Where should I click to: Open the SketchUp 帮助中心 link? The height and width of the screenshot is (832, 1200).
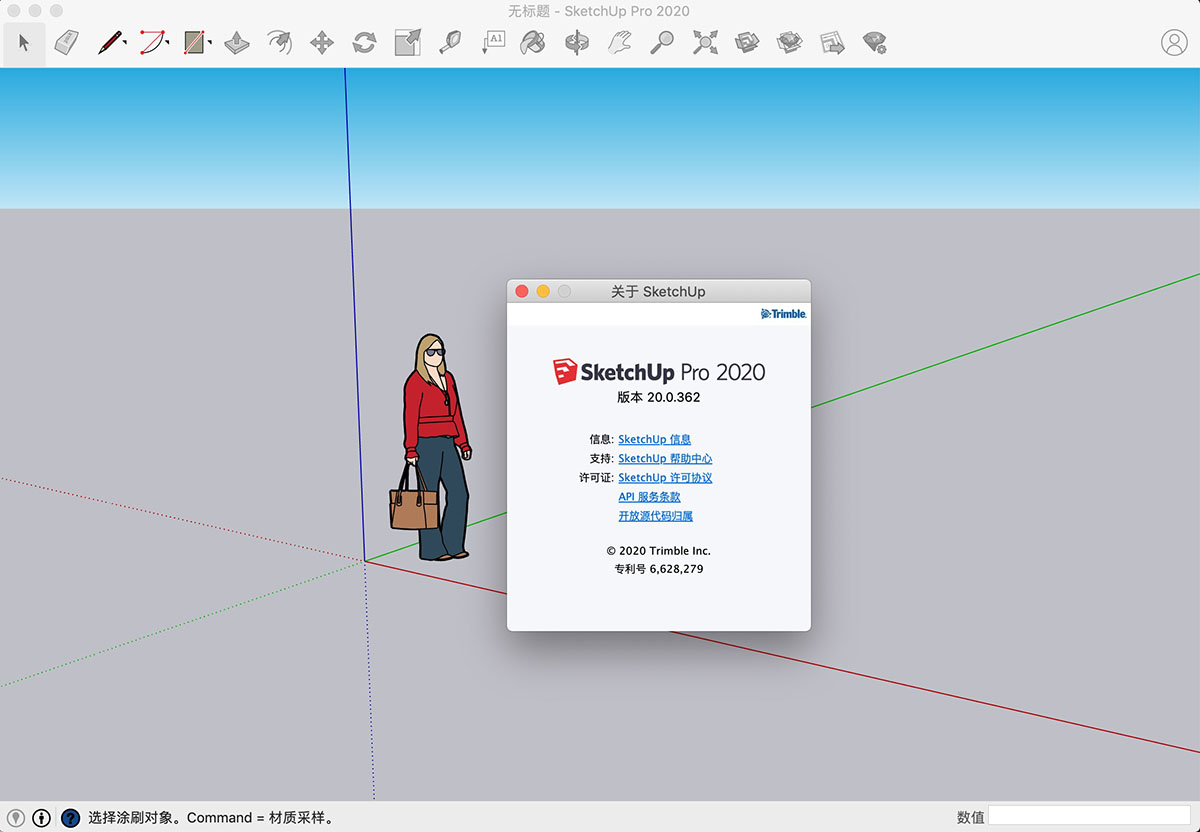click(665, 458)
